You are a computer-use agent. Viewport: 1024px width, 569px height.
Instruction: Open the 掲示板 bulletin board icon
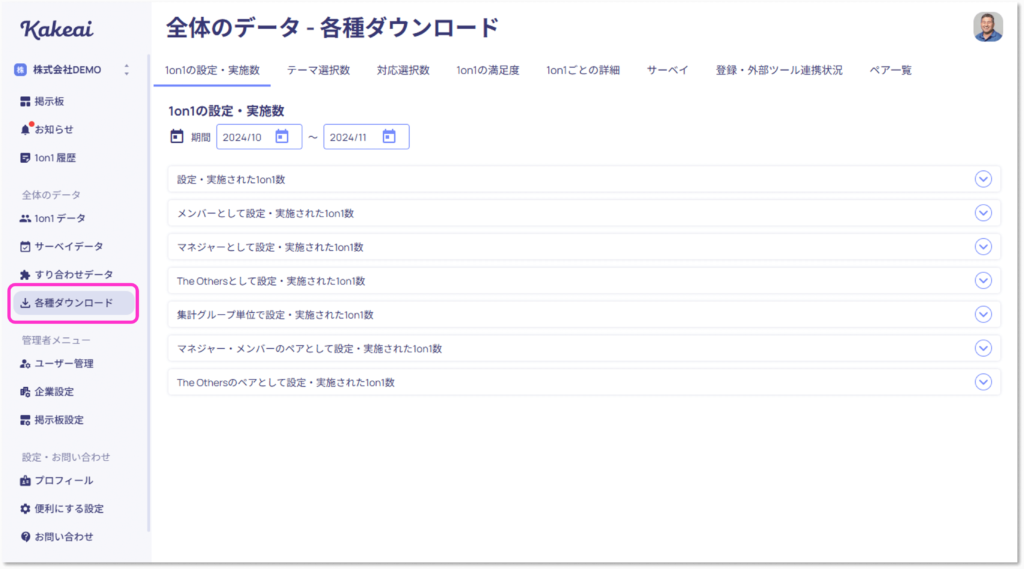click(25, 101)
